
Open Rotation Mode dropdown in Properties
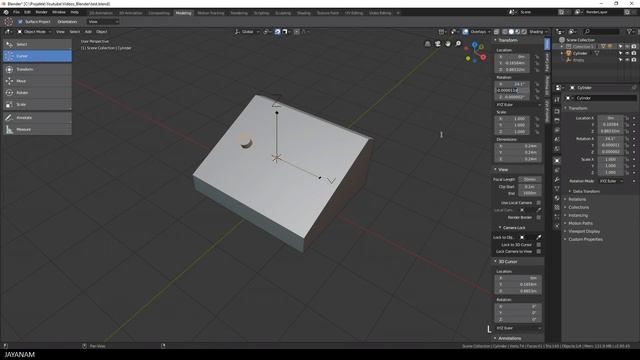(611, 181)
